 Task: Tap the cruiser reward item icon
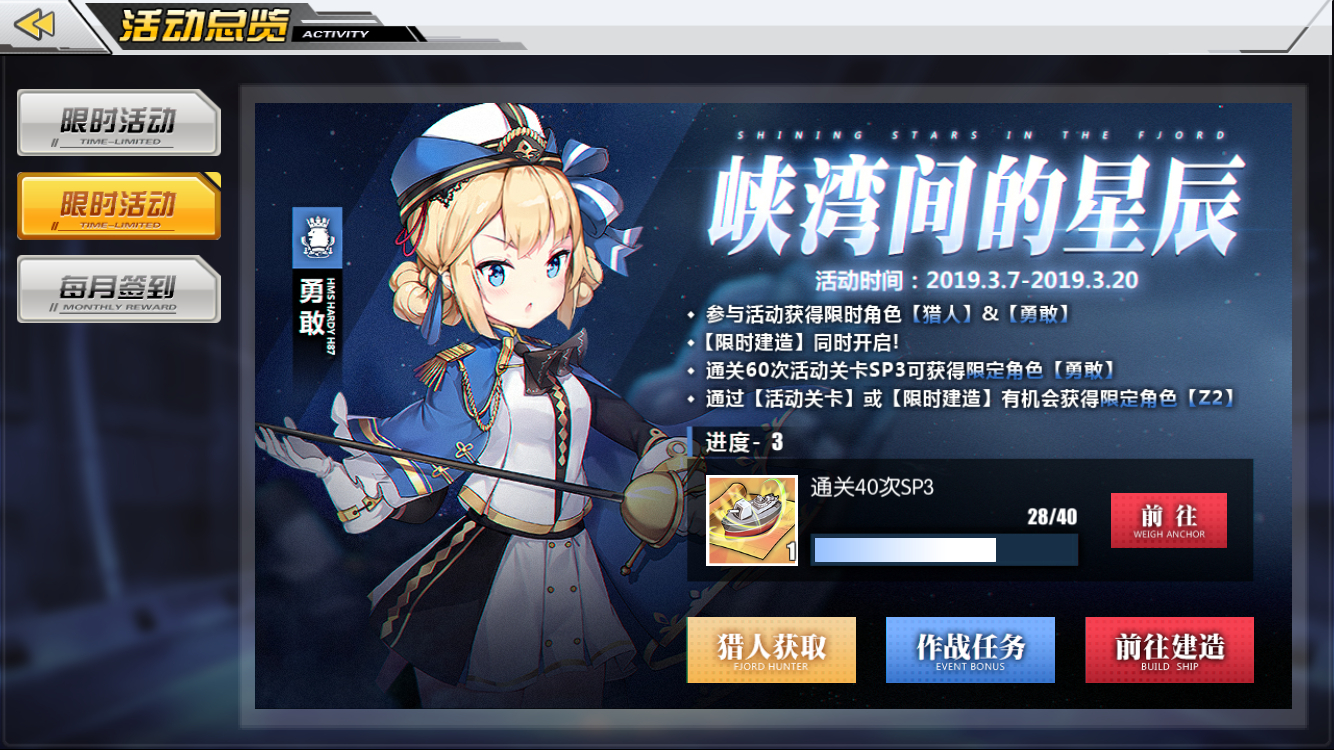pos(752,520)
